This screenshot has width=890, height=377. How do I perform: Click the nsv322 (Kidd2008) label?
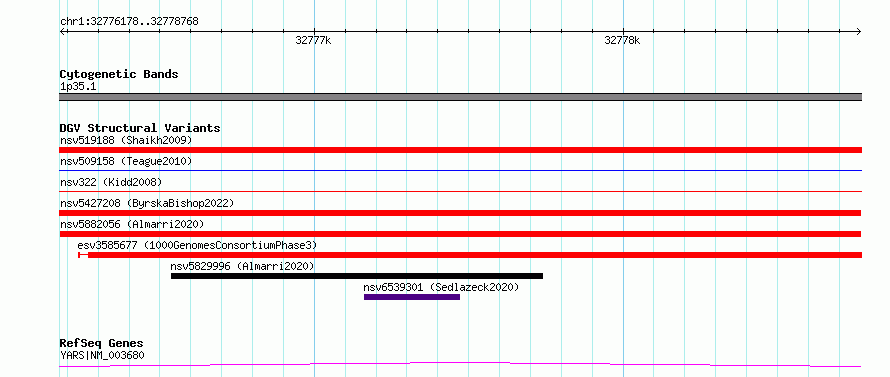(111, 182)
